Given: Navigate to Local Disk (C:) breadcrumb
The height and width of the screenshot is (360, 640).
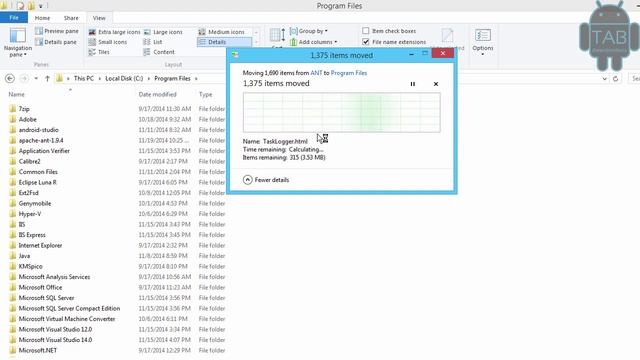Looking at the screenshot, I should pyautogui.click(x=124, y=78).
